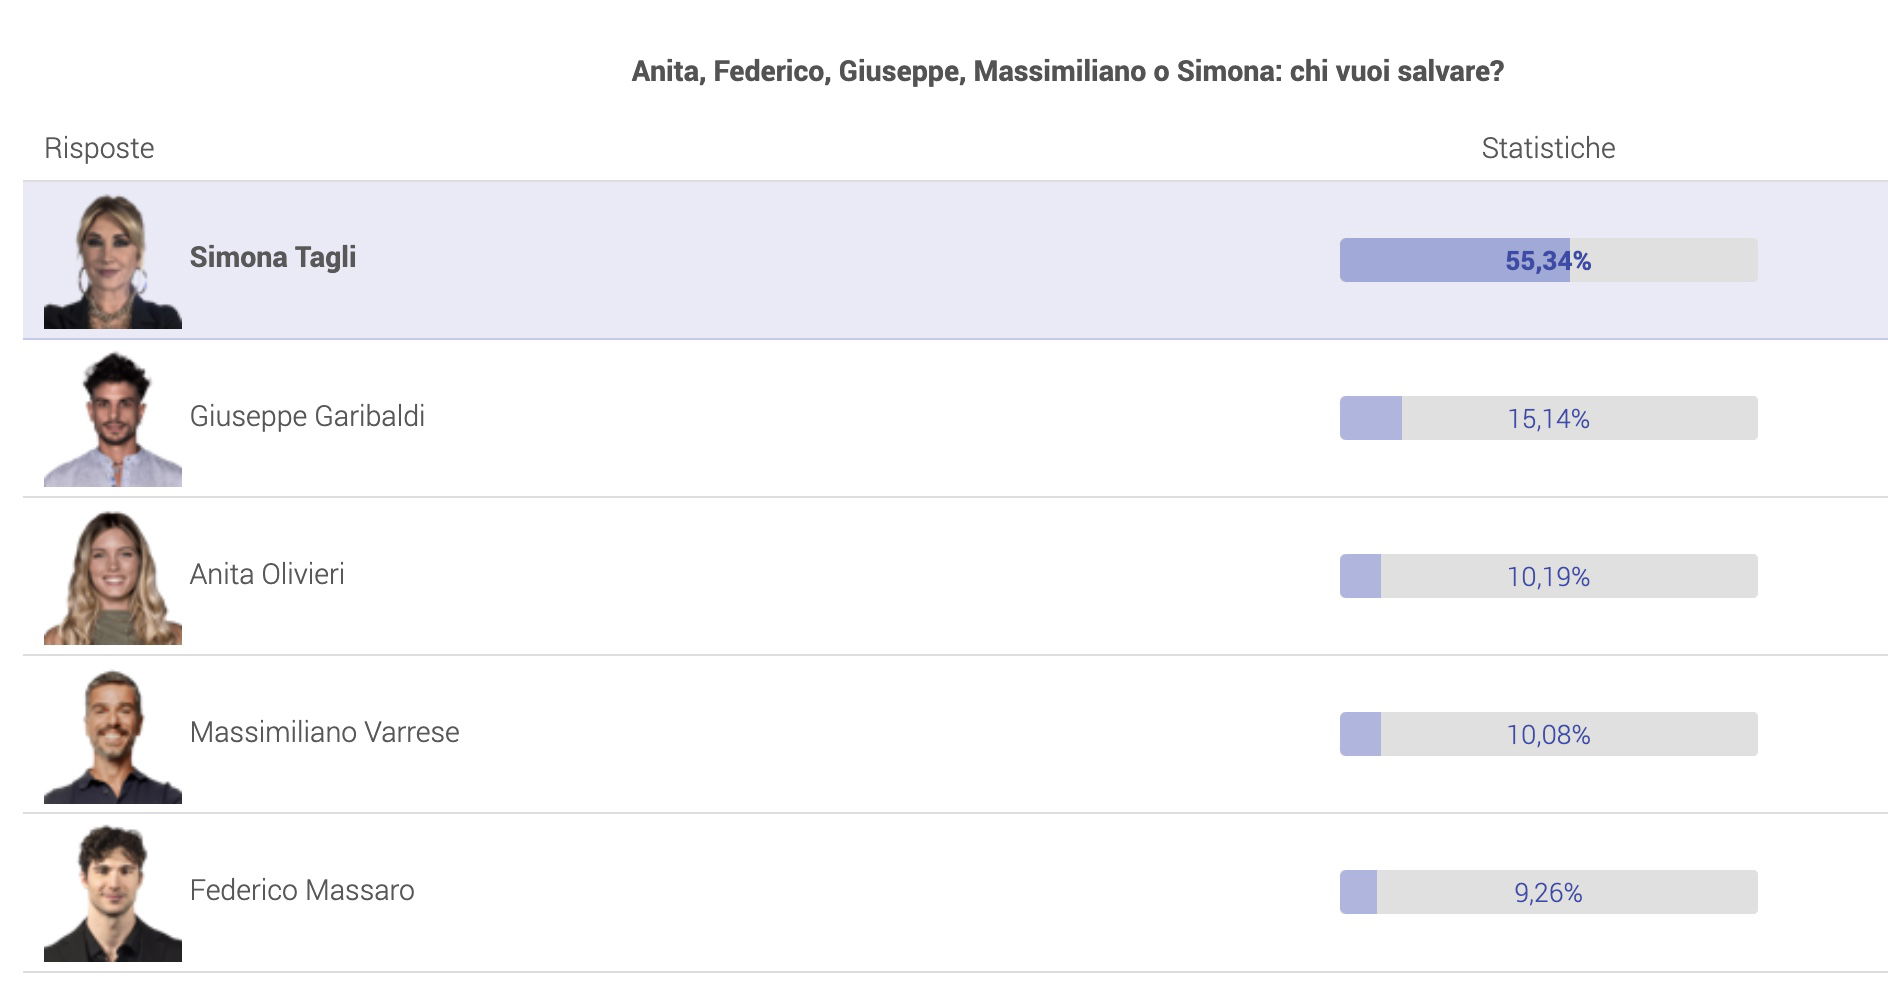Screen dimensions: 1888x982
Task: Click the 10,19% progress bar
Action: click(x=1548, y=576)
